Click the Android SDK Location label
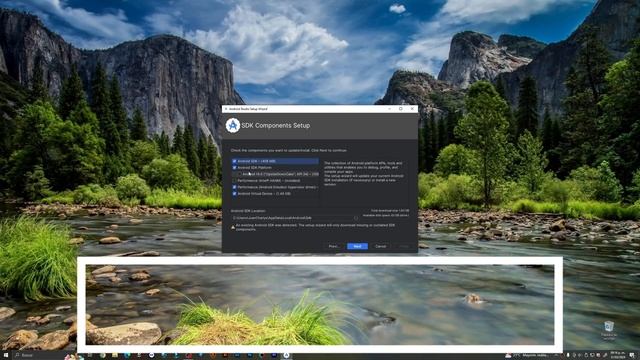The width and height of the screenshot is (640, 360). [248, 211]
